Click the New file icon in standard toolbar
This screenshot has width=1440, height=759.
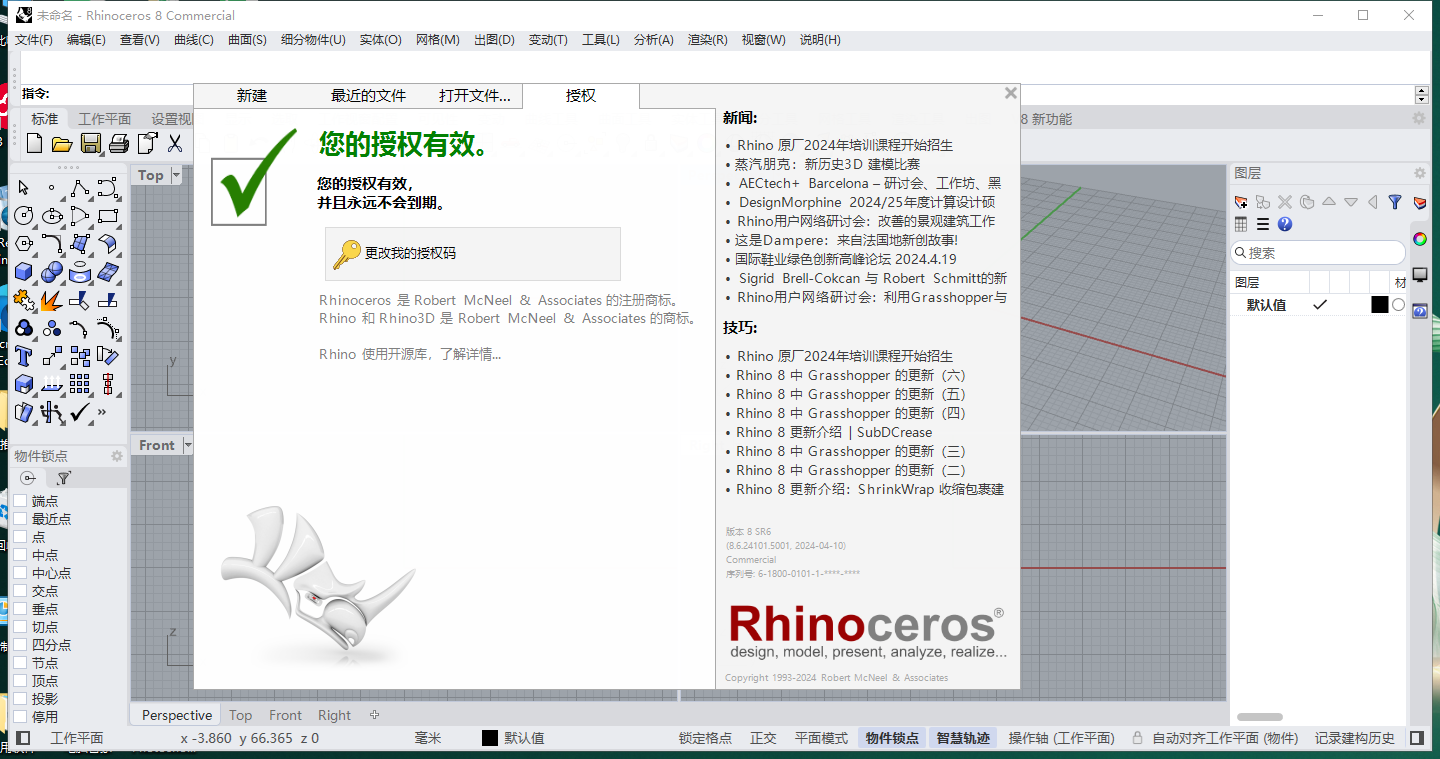click(35, 144)
